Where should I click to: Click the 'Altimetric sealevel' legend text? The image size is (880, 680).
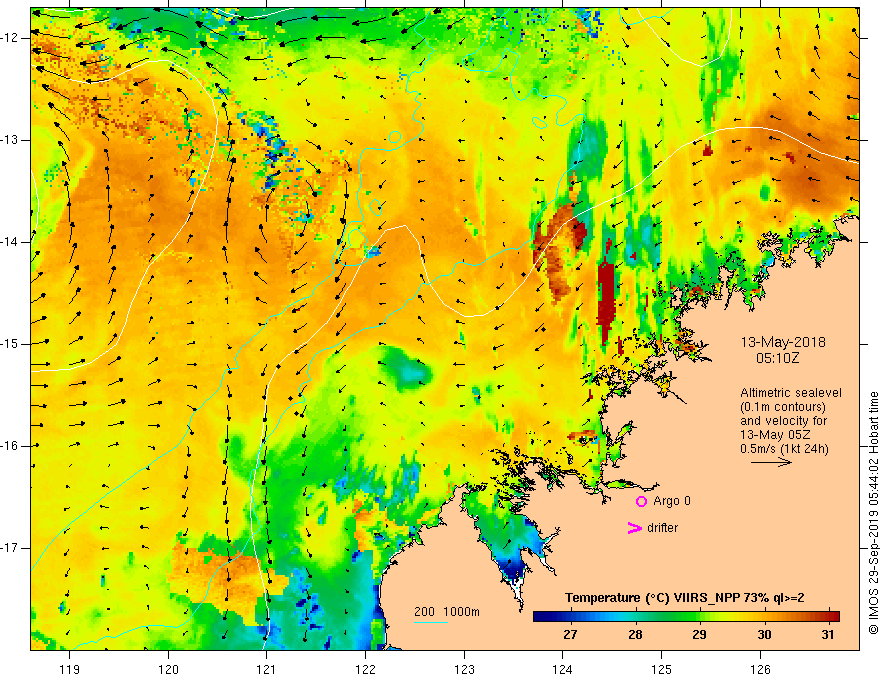(x=791, y=393)
